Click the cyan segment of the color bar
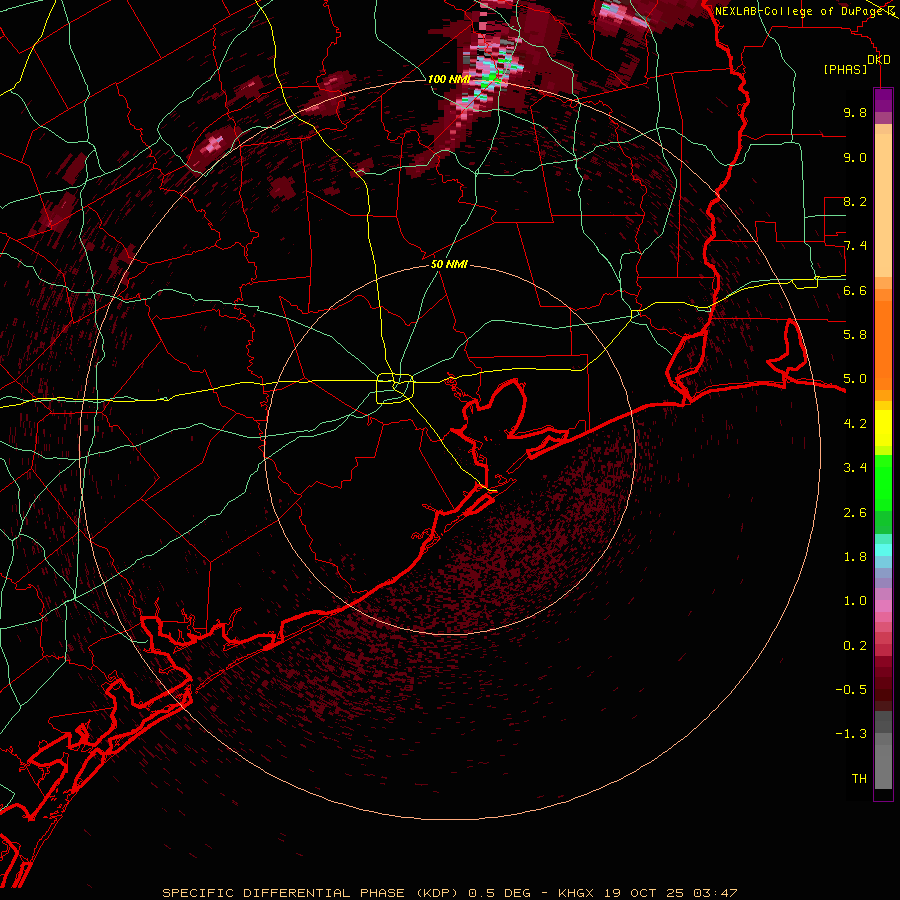 [883, 550]
